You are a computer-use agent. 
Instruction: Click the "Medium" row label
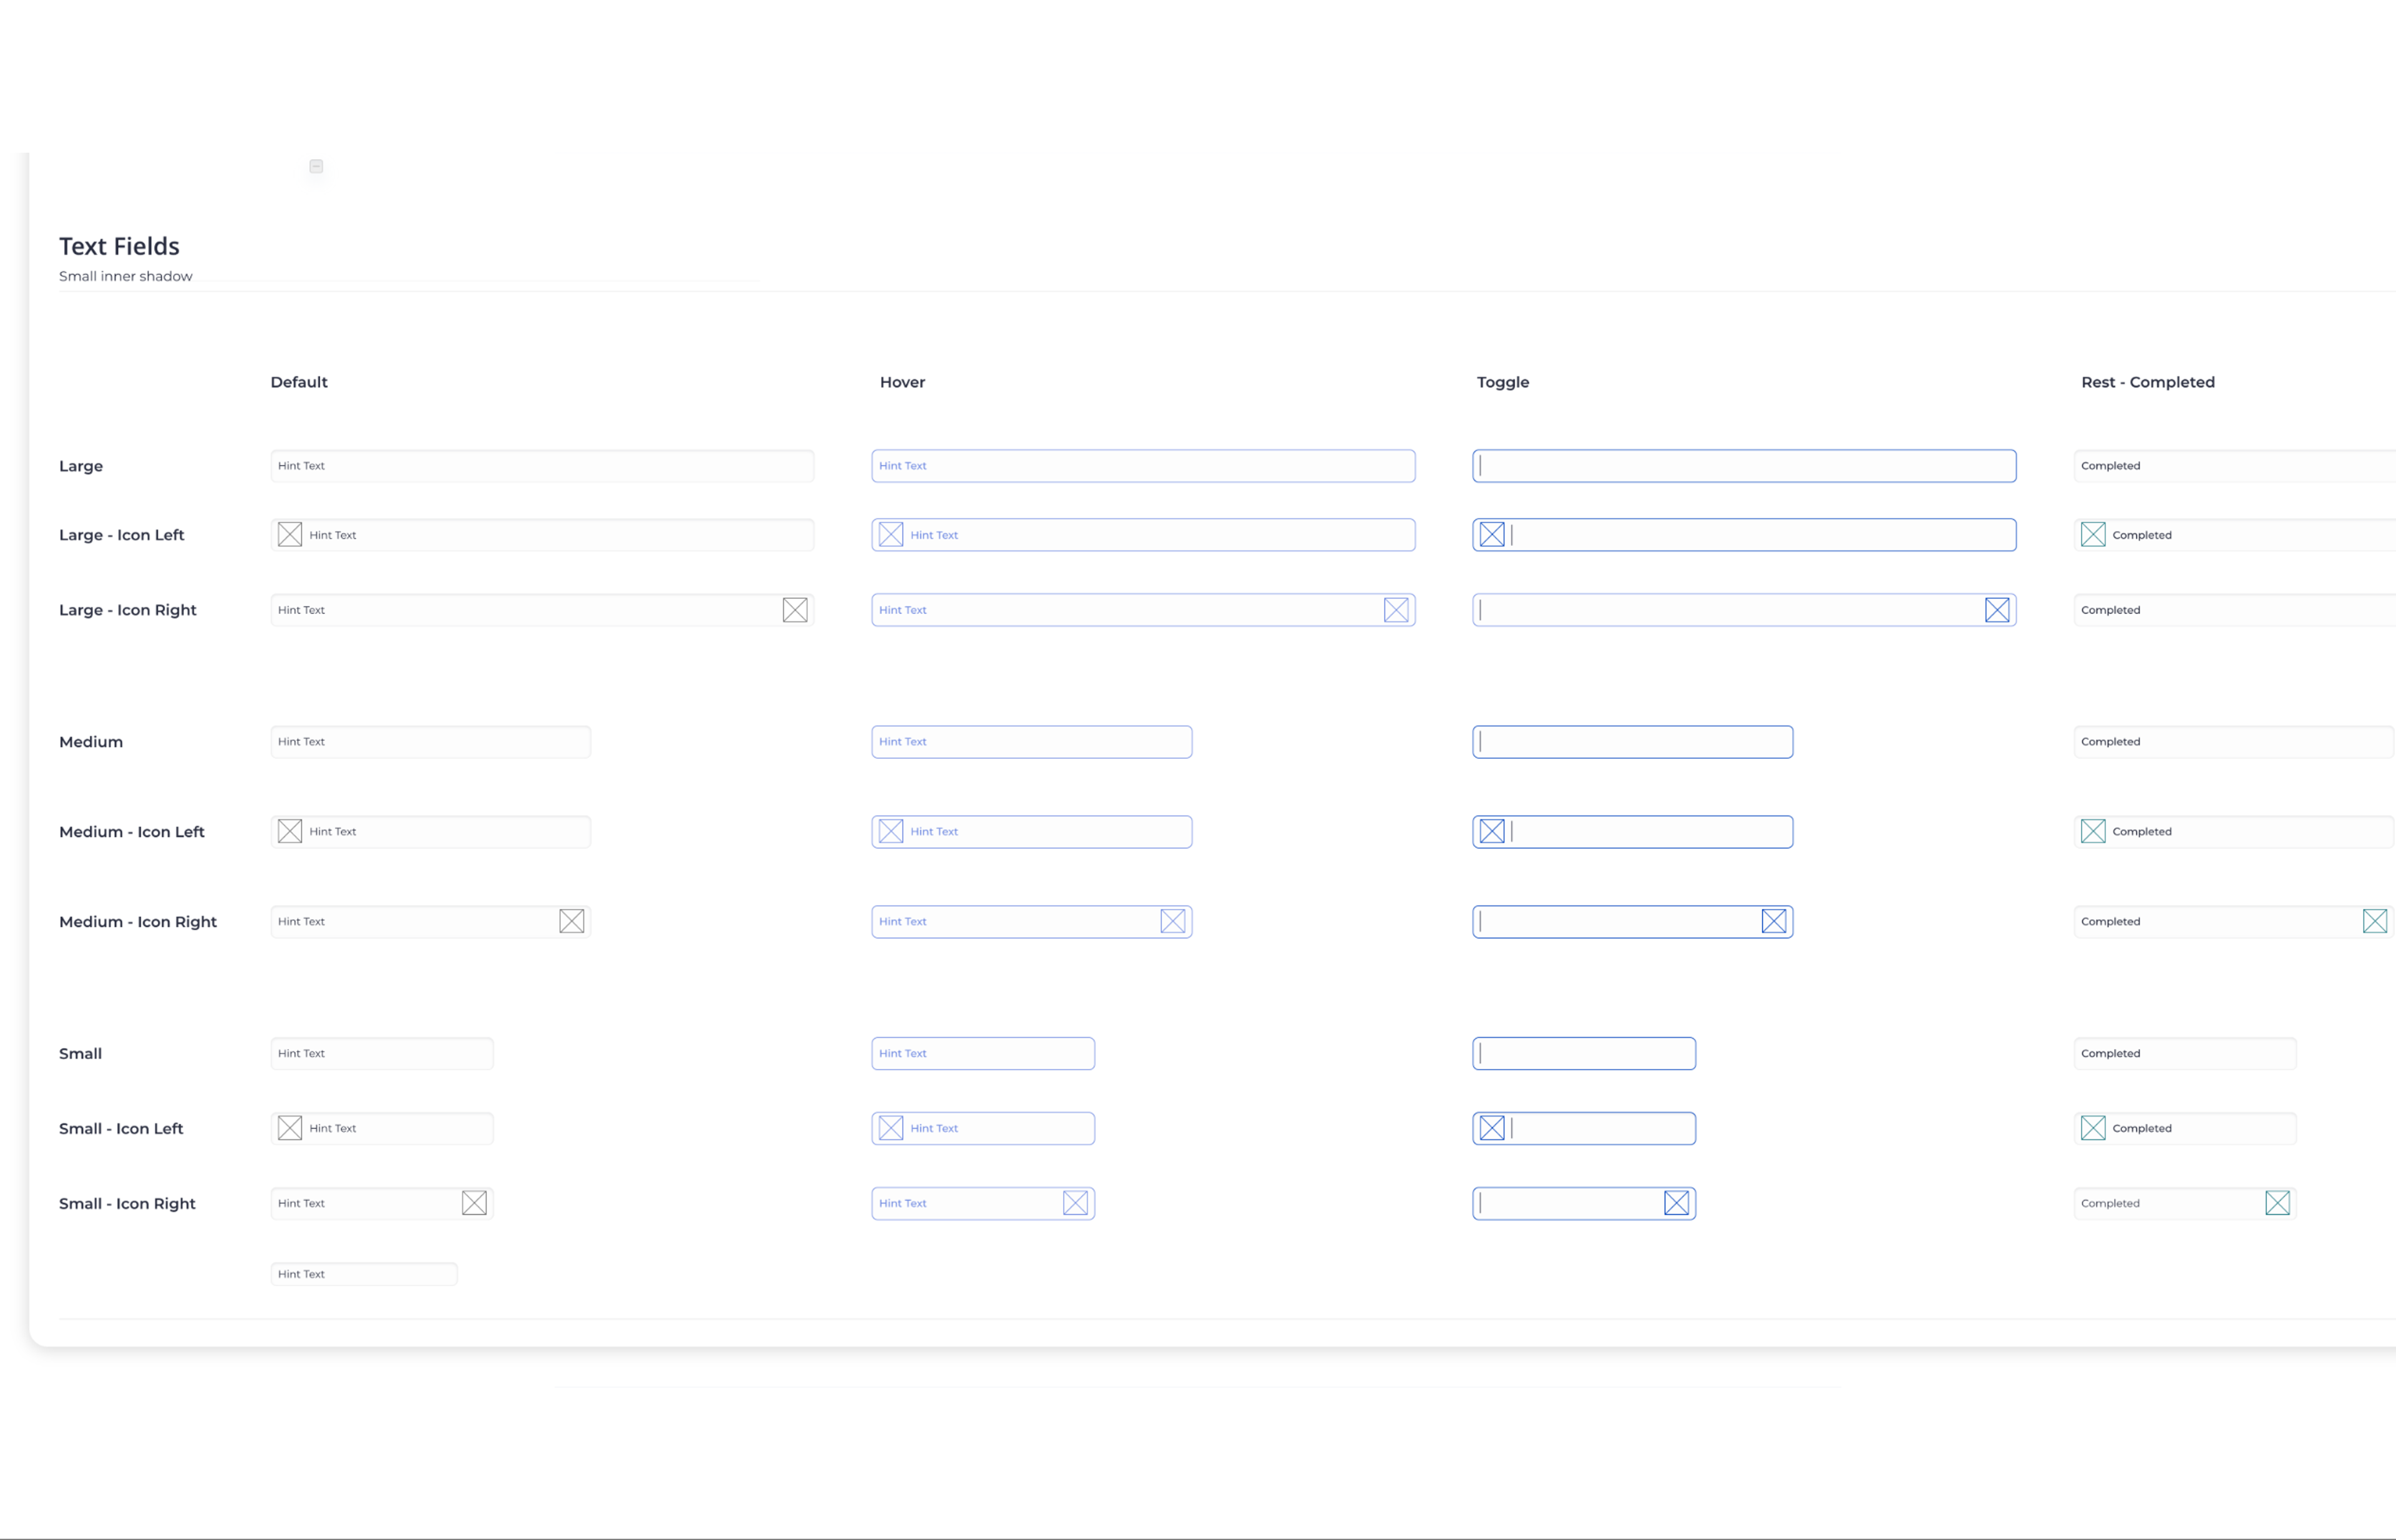tap(91, 742)
